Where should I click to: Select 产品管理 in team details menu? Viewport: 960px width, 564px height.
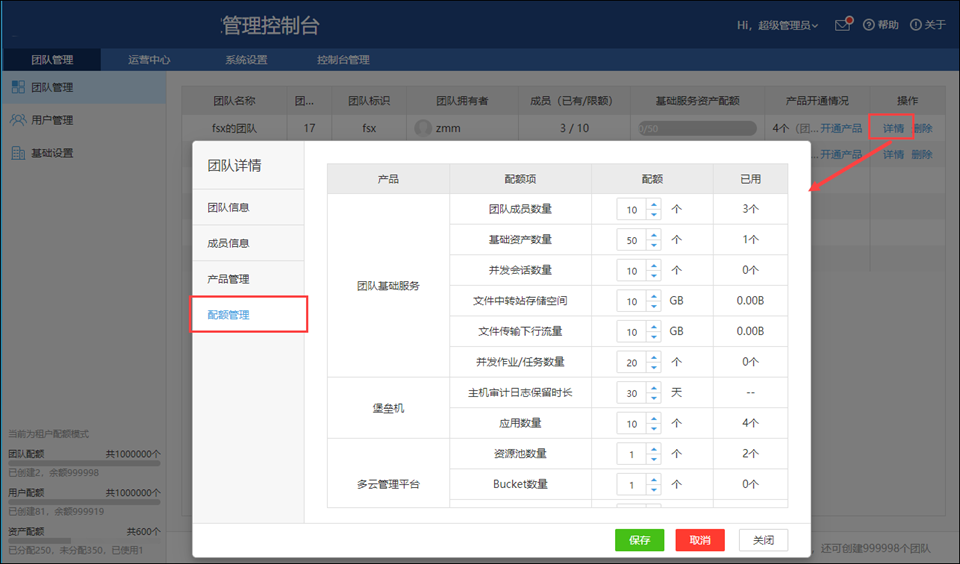tap(228, 279)
